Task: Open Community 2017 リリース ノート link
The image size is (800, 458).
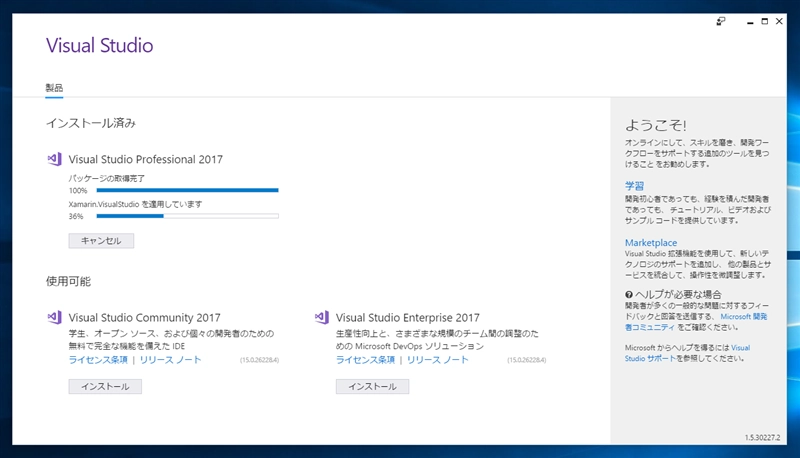Action: 170,360
